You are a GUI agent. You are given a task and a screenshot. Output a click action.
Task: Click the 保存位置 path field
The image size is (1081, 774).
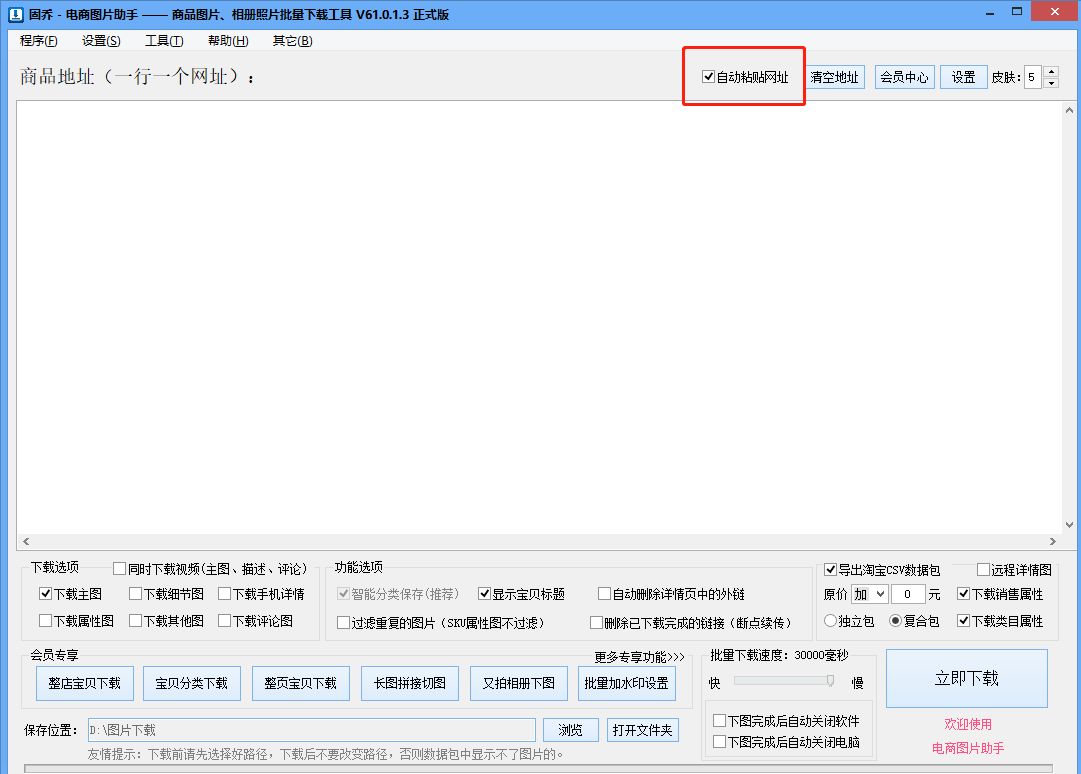click(x=312, y=730)
